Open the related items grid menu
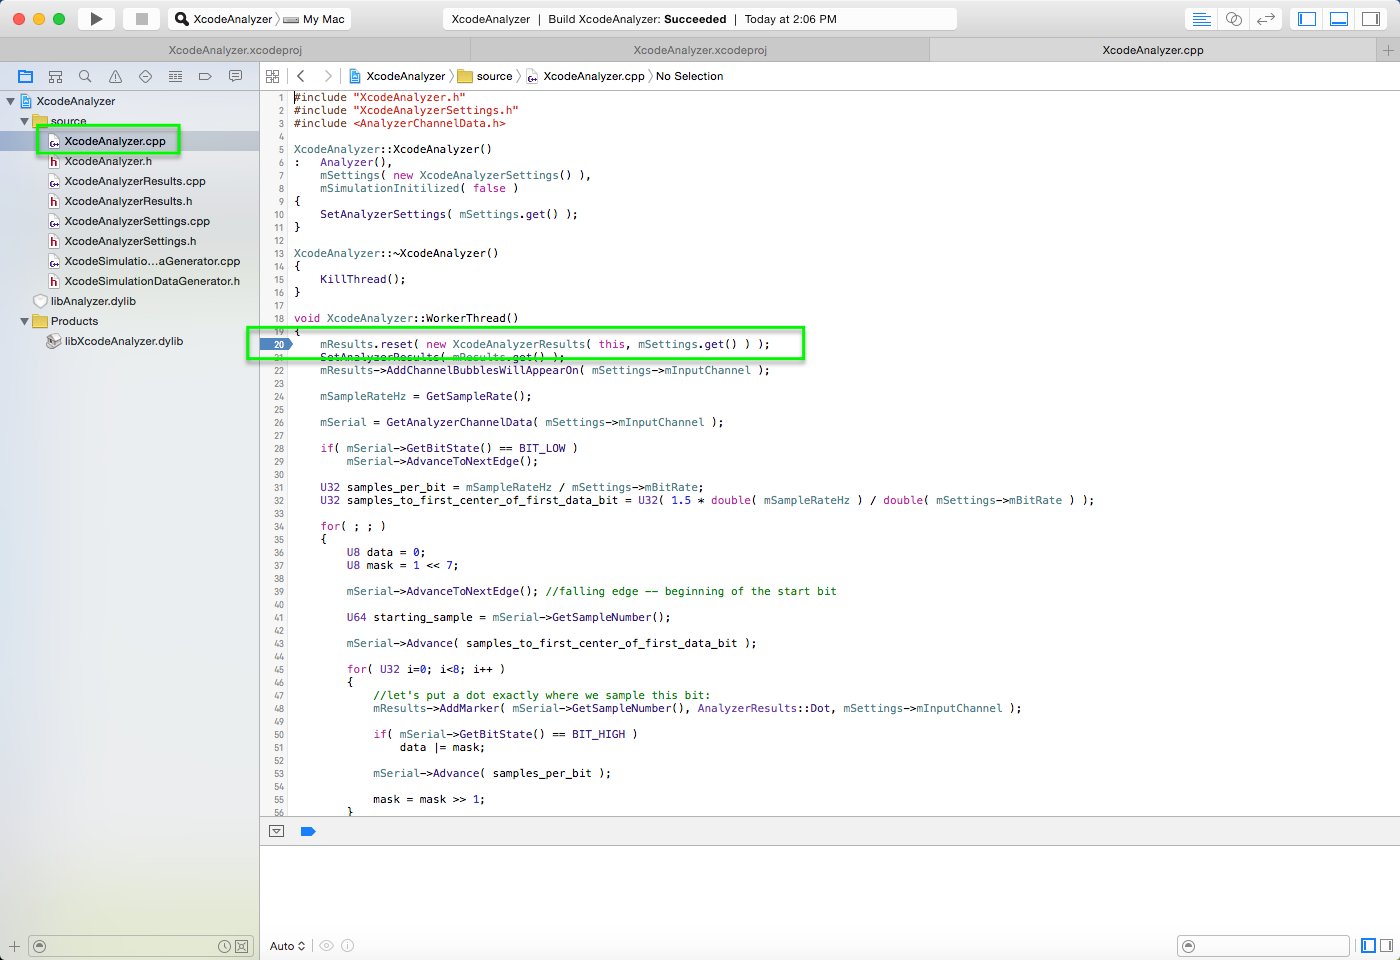This screenshot has height=960, width=1400. click(x=273, y=76)
